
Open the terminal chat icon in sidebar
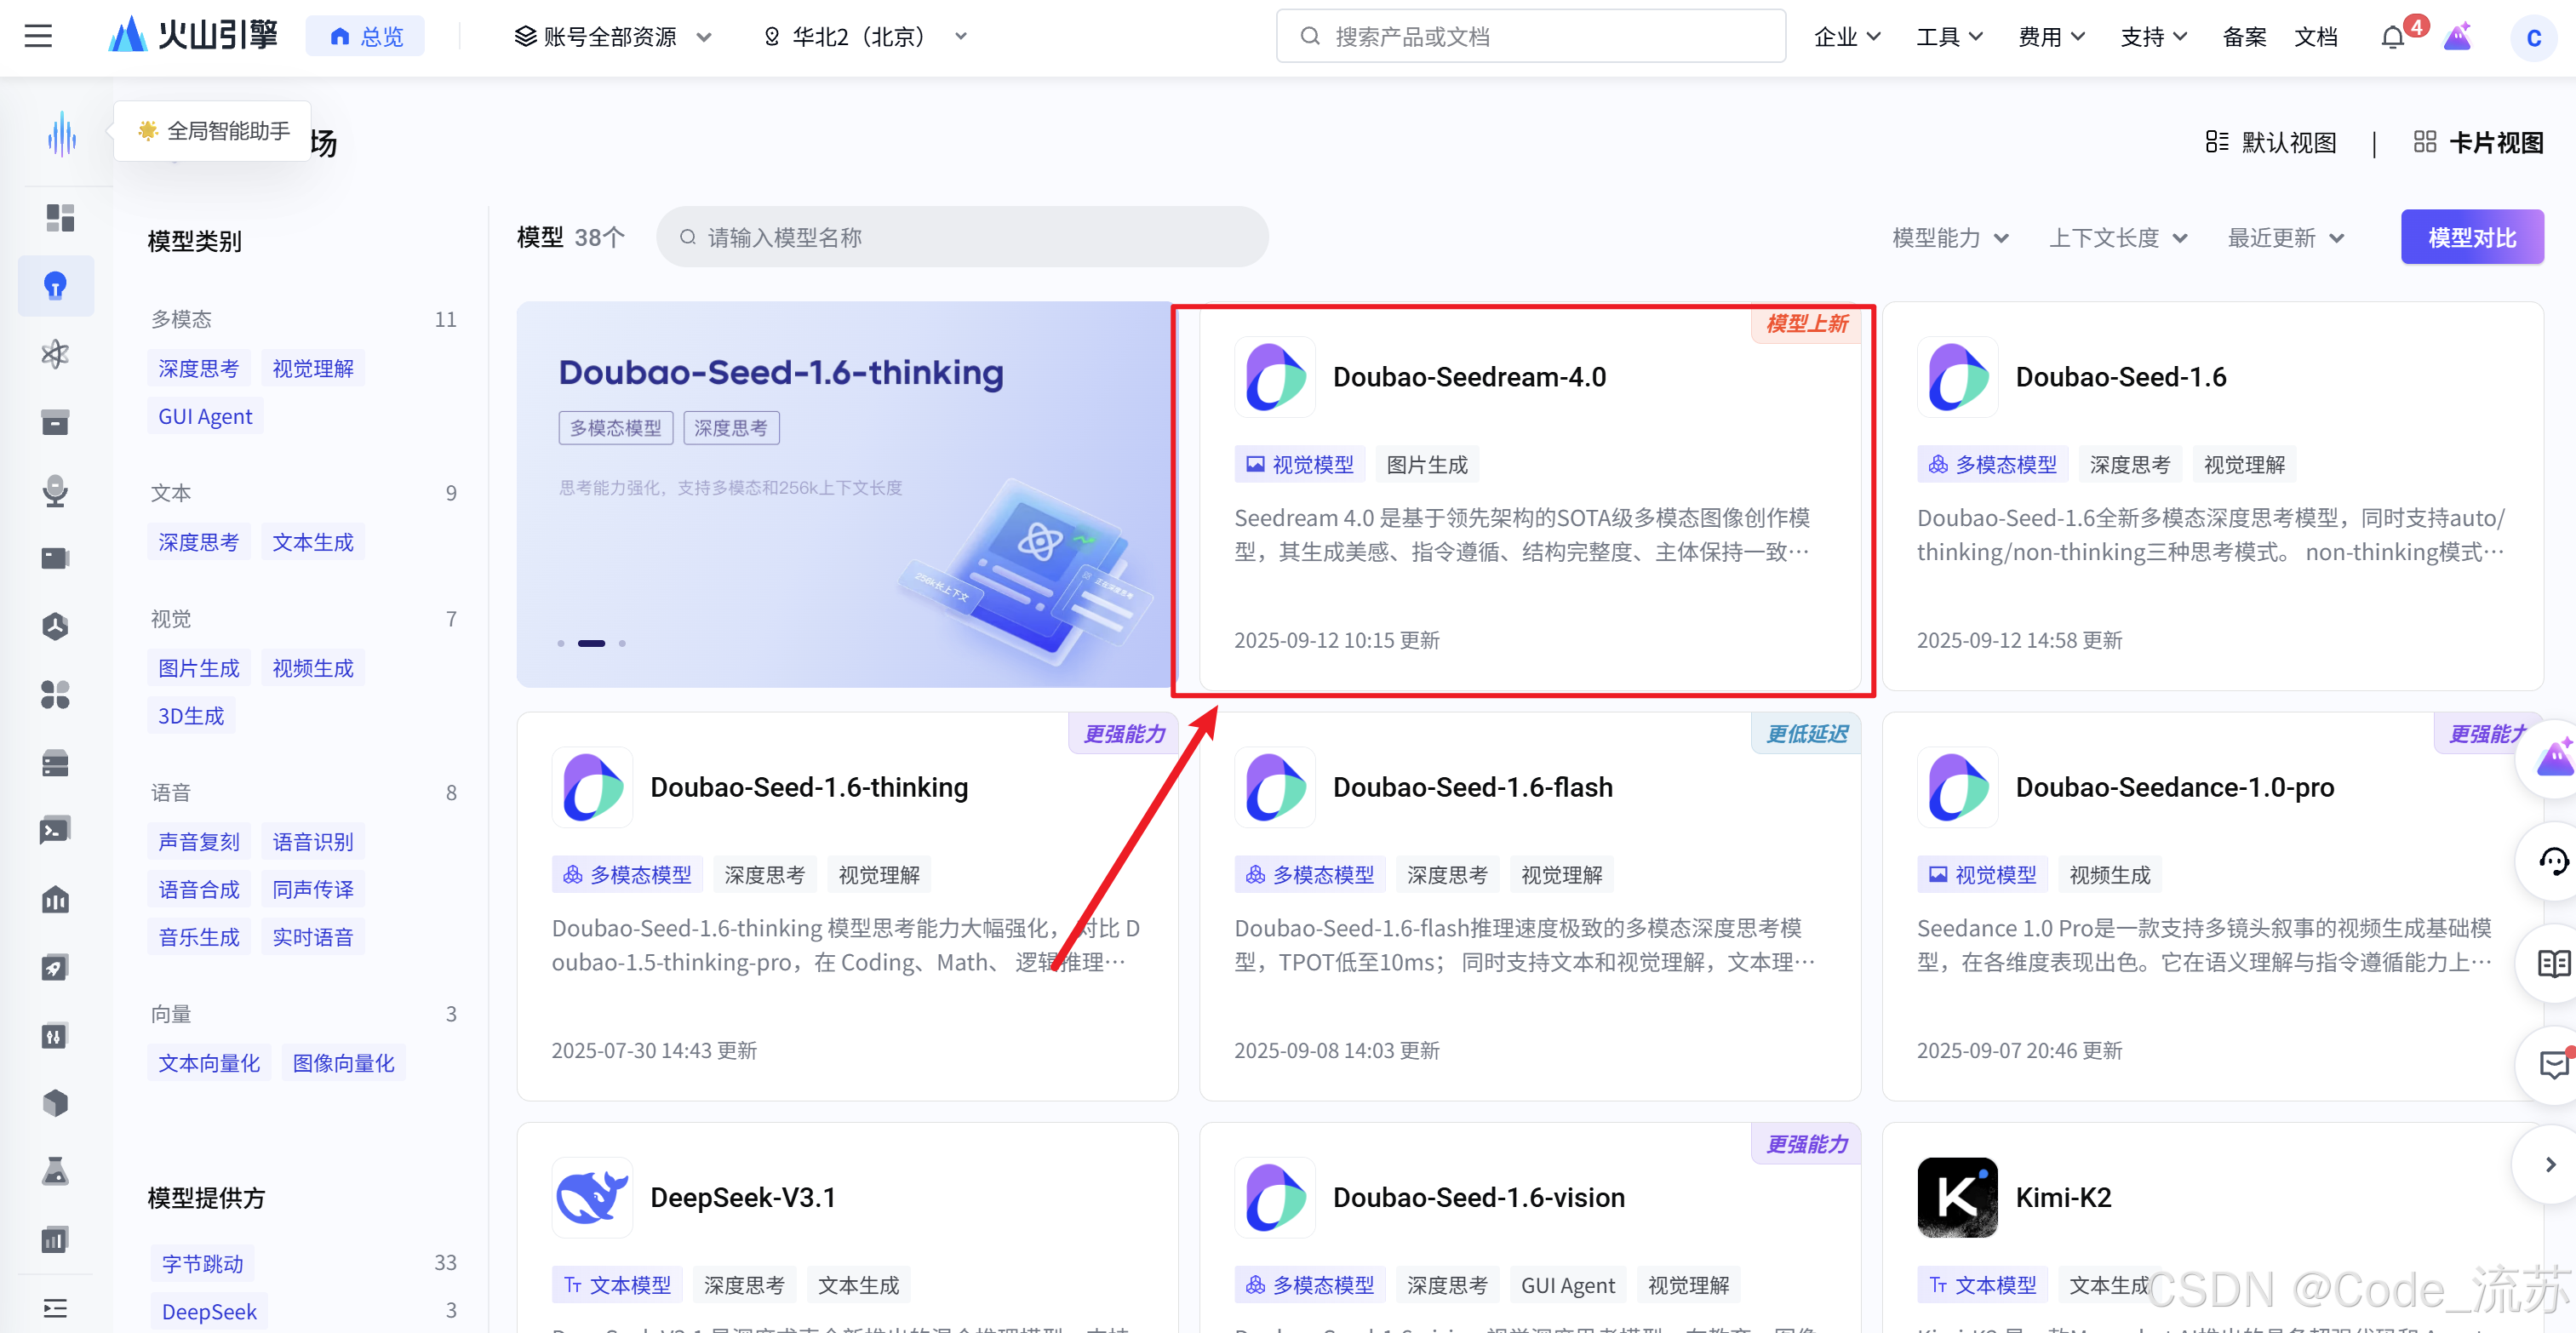56,829
